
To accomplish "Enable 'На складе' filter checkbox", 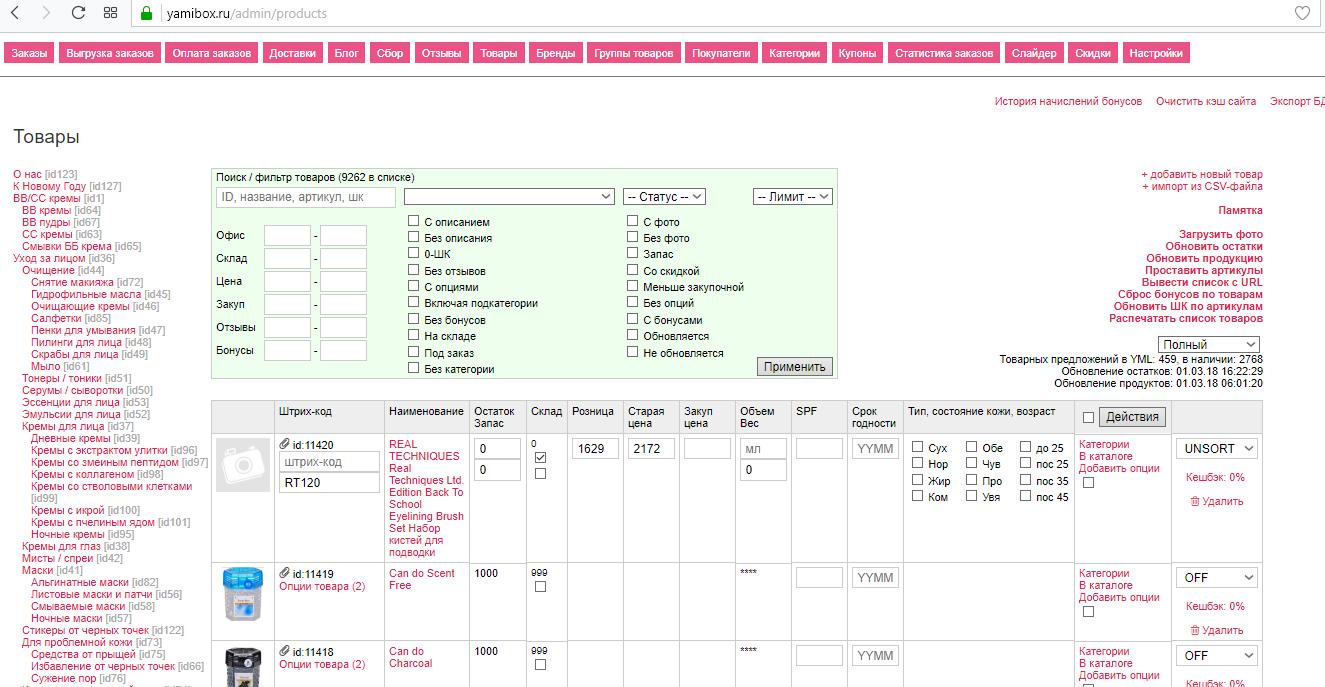I will pos(414,335).
